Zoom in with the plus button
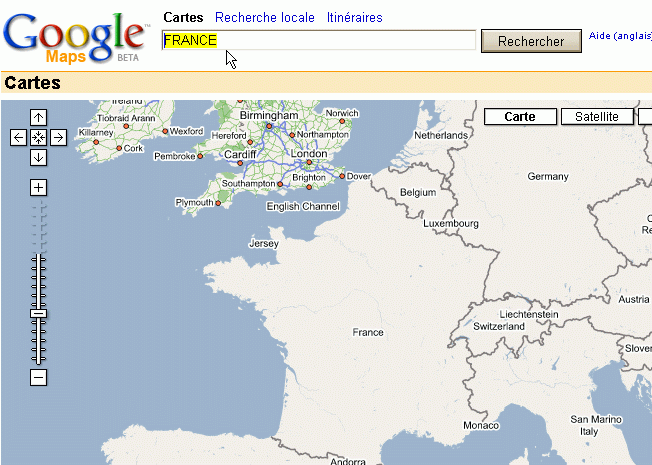Viewport: 652px width, 465px height. (x=38, y=188)
